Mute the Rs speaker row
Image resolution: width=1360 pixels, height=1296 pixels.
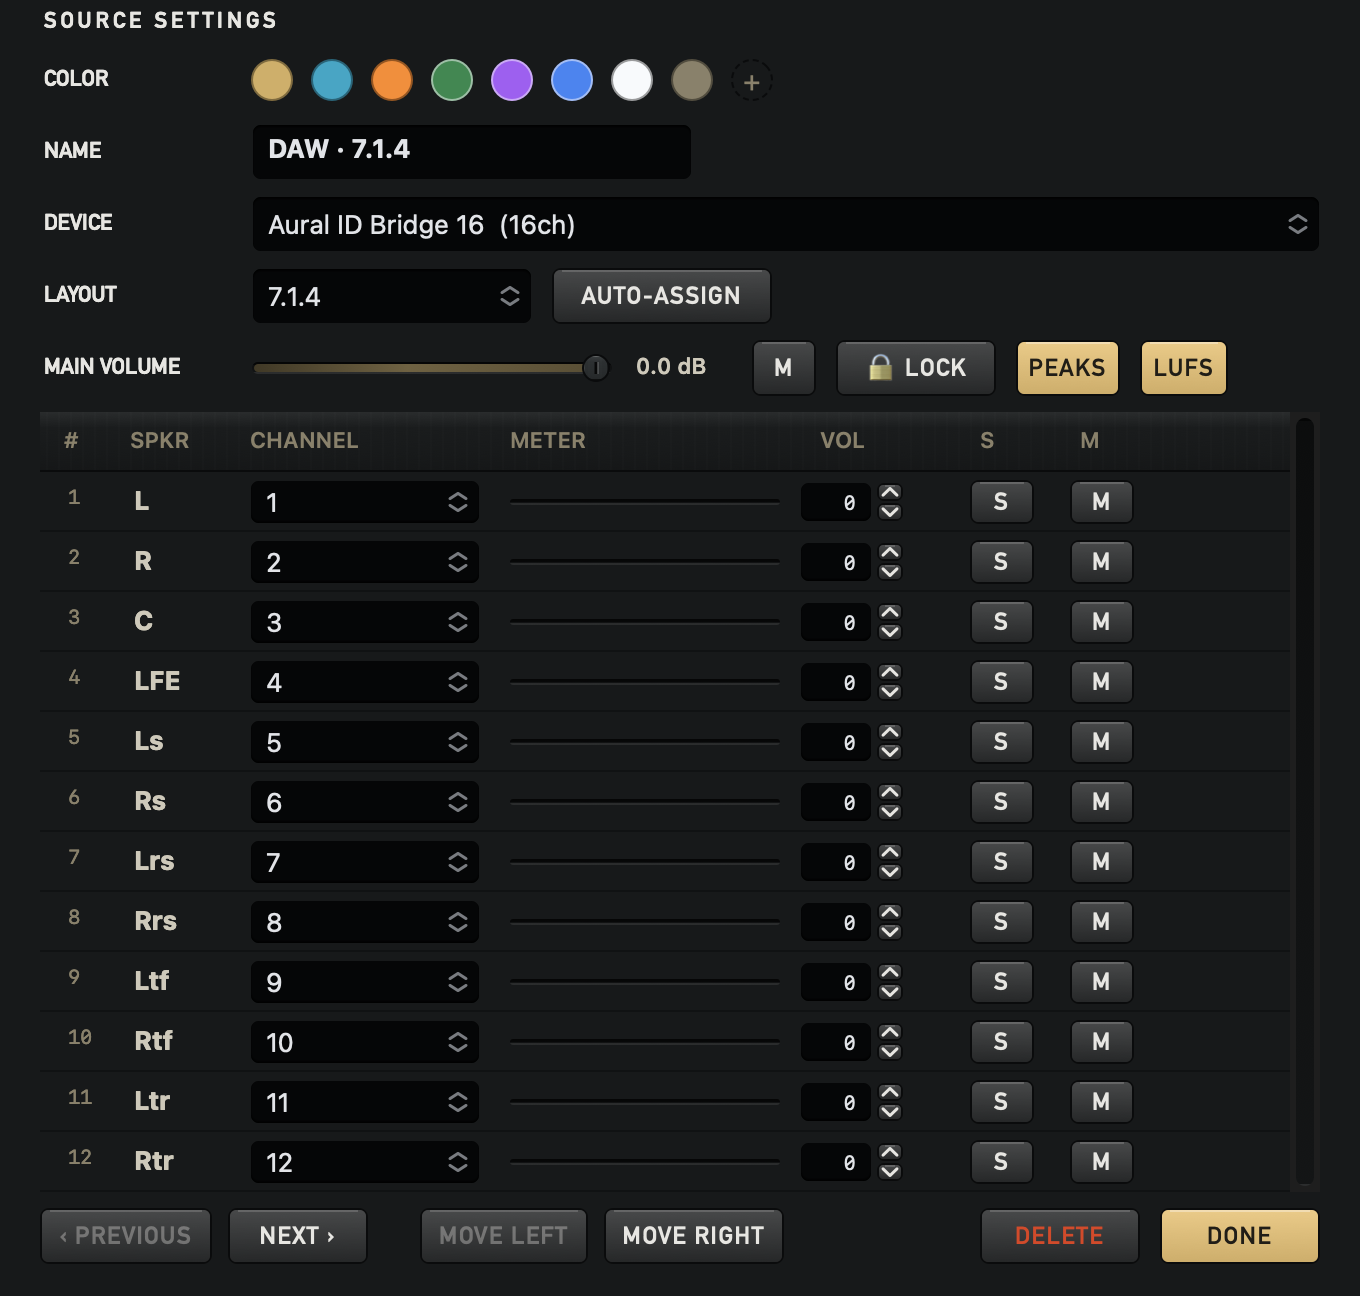click(x=1101, y=802)
